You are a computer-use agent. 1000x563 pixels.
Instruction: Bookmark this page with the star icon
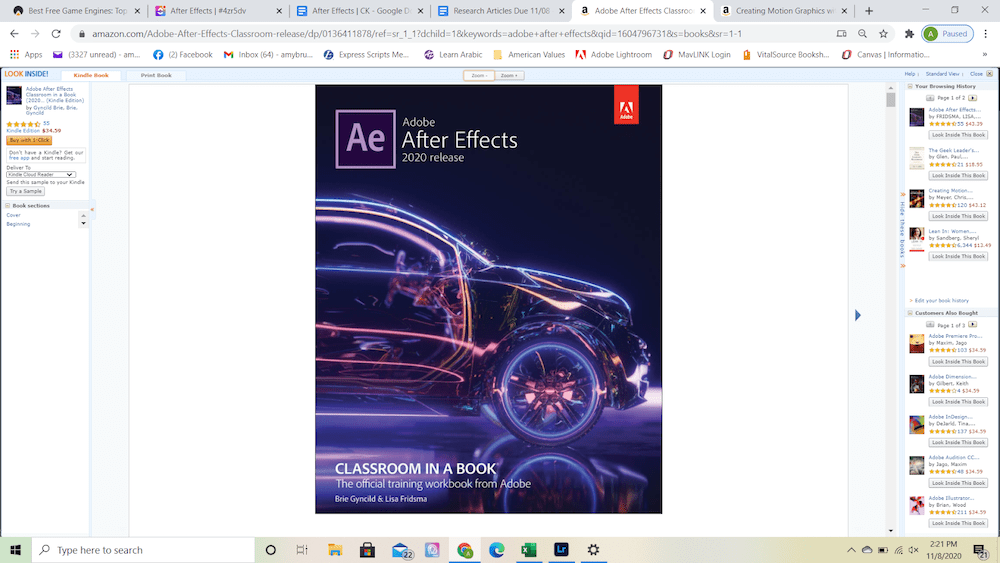[x=883, y=34]
